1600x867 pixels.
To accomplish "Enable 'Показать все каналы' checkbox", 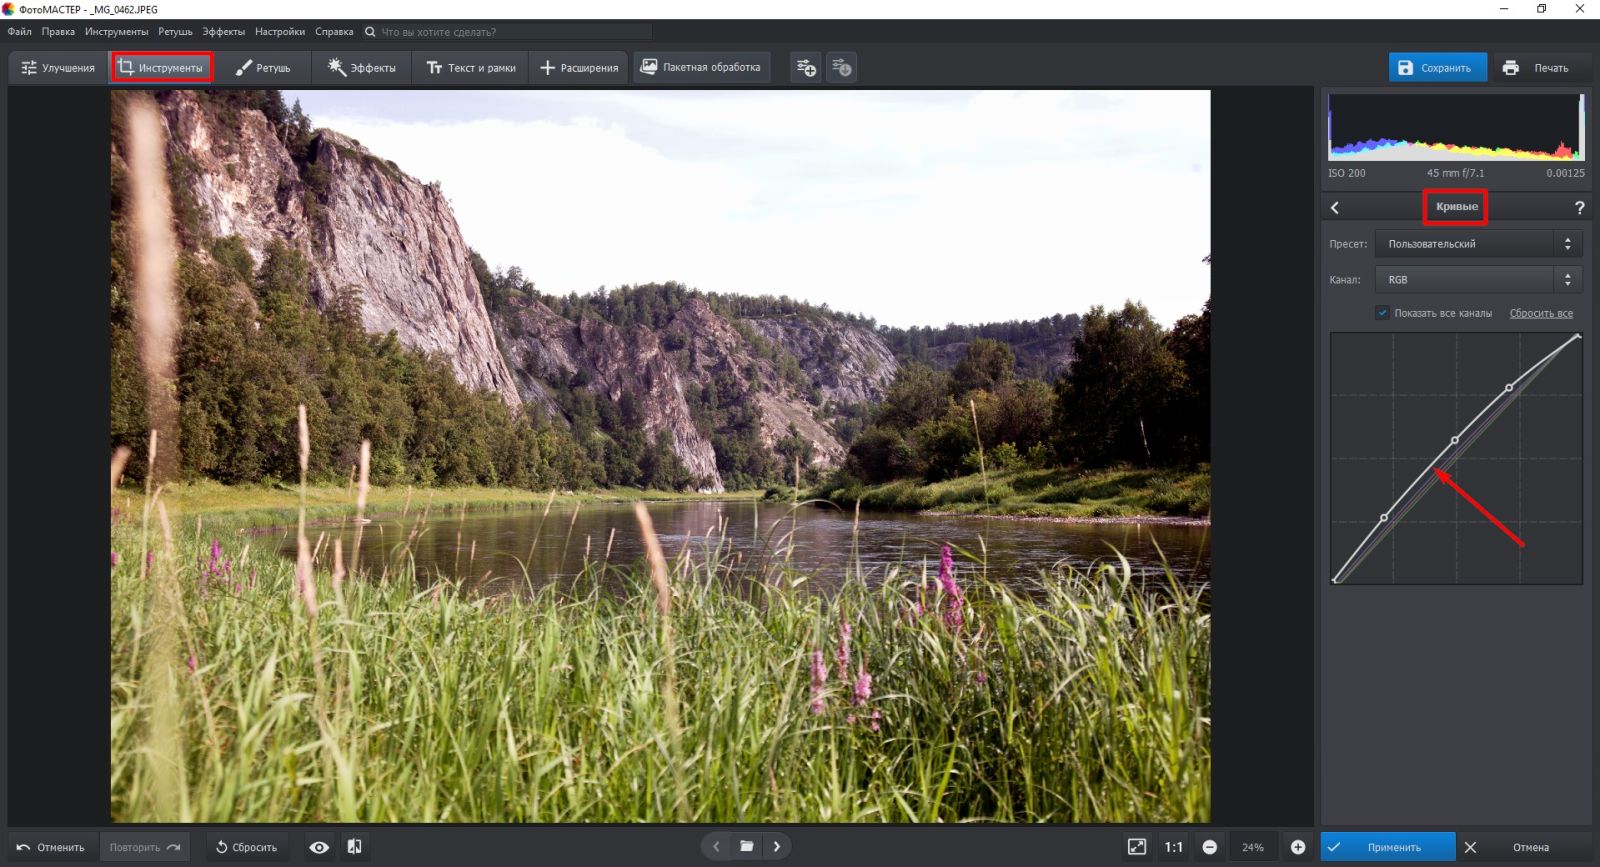I will pos(1382,313).
